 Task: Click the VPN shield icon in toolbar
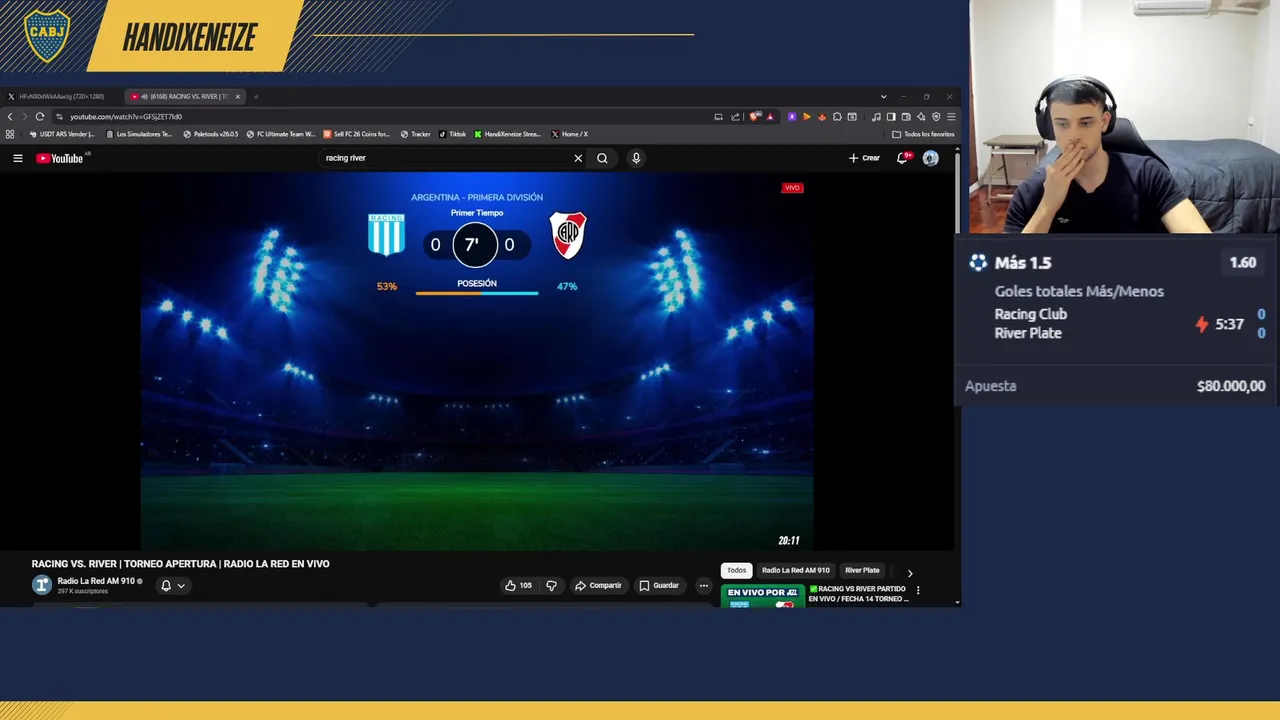(936, 117)
